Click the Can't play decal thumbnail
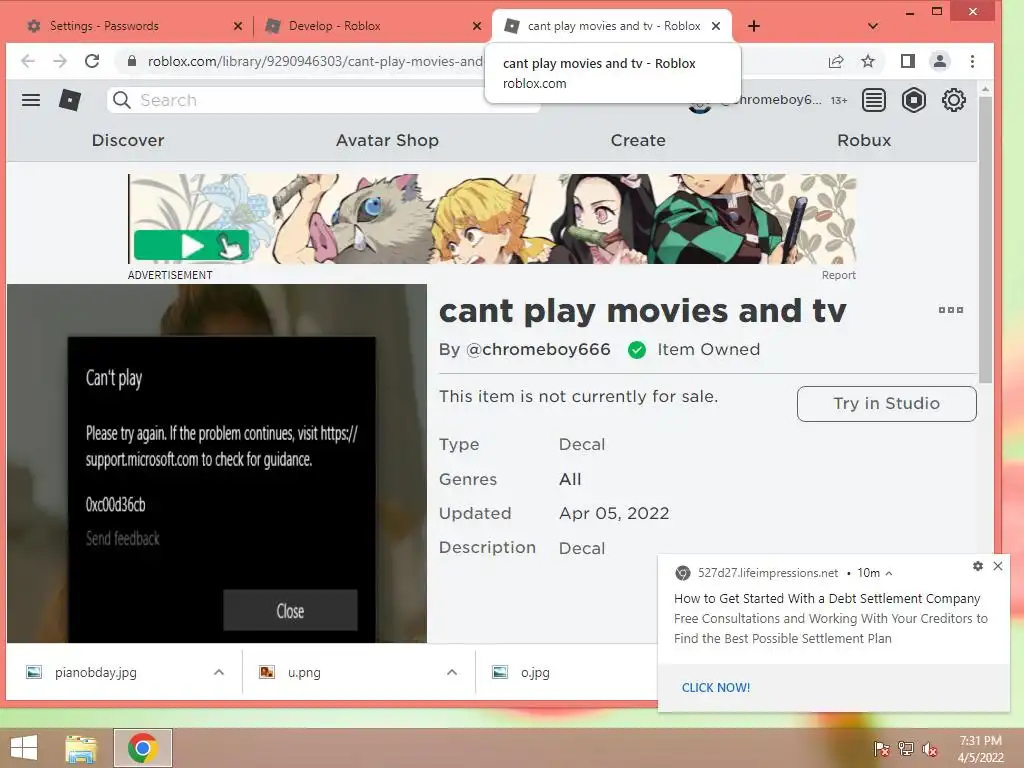Image resolution: width=1024 pixels, height=768 pixels. pos(217,463)
